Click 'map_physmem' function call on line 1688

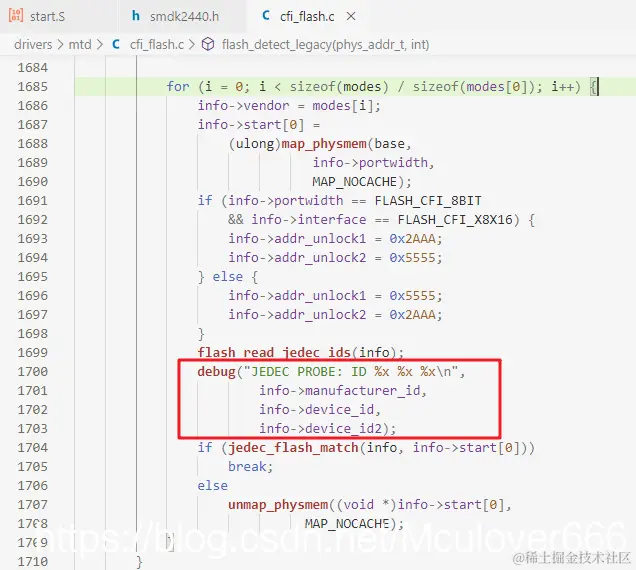click(x=324, y=144)
